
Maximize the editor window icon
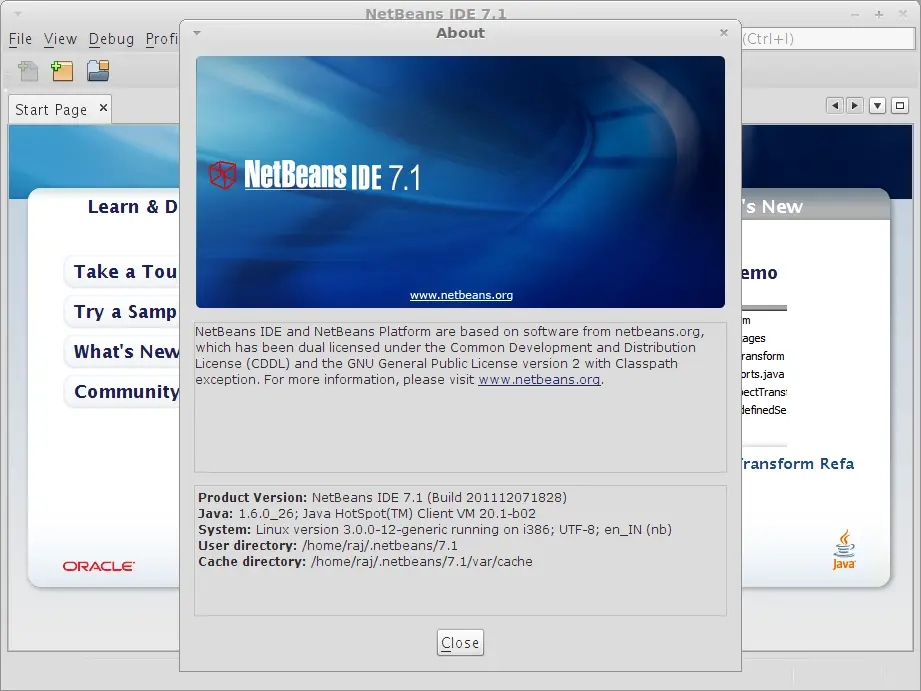coord(900,106)
